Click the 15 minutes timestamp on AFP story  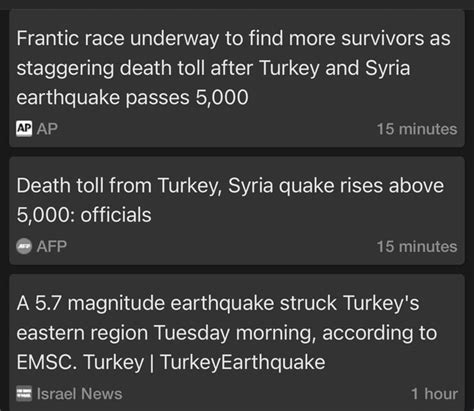pyautogui.click(x=417, y=247)
